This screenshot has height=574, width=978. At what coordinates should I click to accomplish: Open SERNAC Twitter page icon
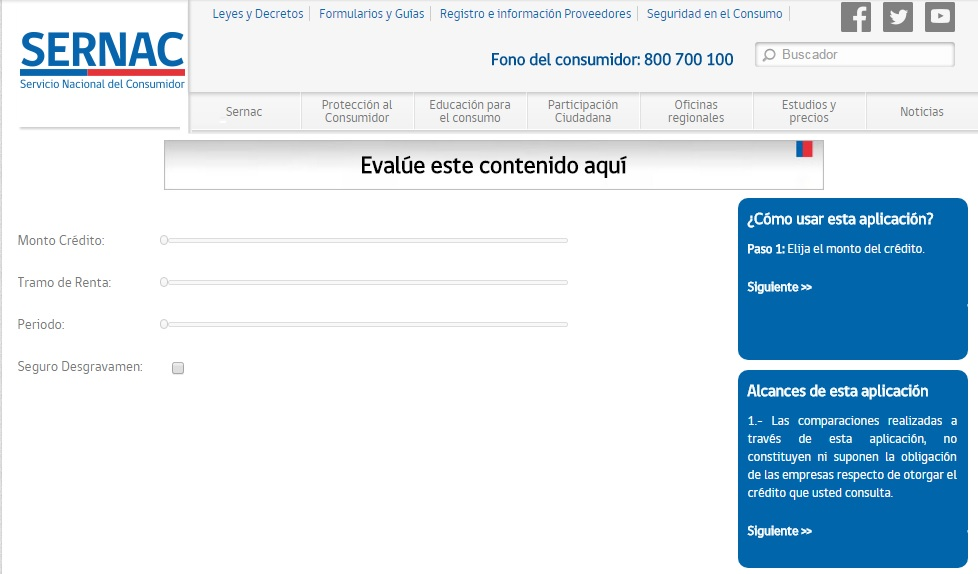click(x=898, y=17)
